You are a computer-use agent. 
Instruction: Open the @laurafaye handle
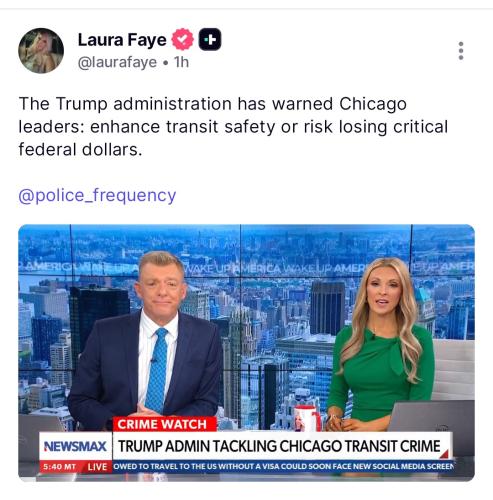tap(117, 62)
